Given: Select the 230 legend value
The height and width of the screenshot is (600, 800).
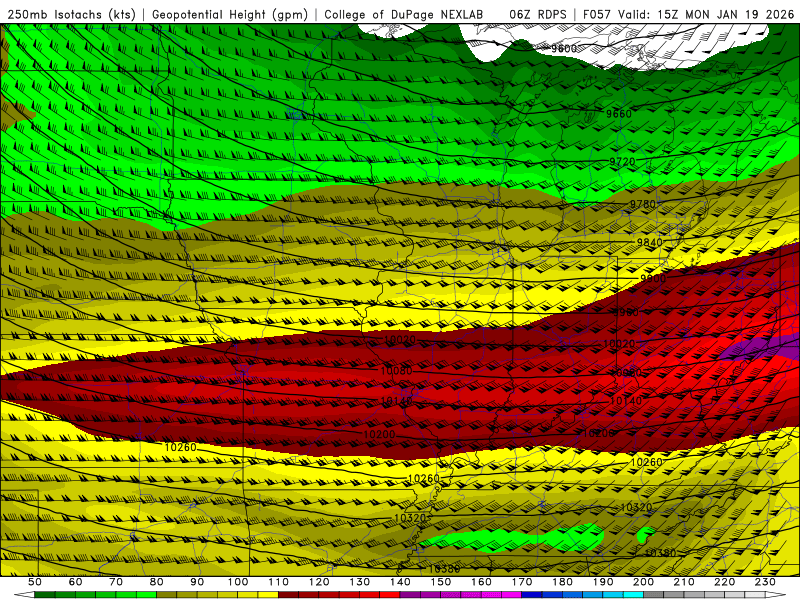Looking at the screenshot, I should (x=765, y=582).
